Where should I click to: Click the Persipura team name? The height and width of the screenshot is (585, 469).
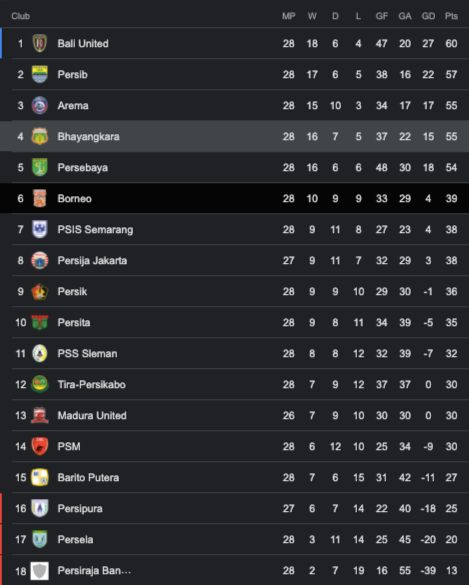point(80,509)
